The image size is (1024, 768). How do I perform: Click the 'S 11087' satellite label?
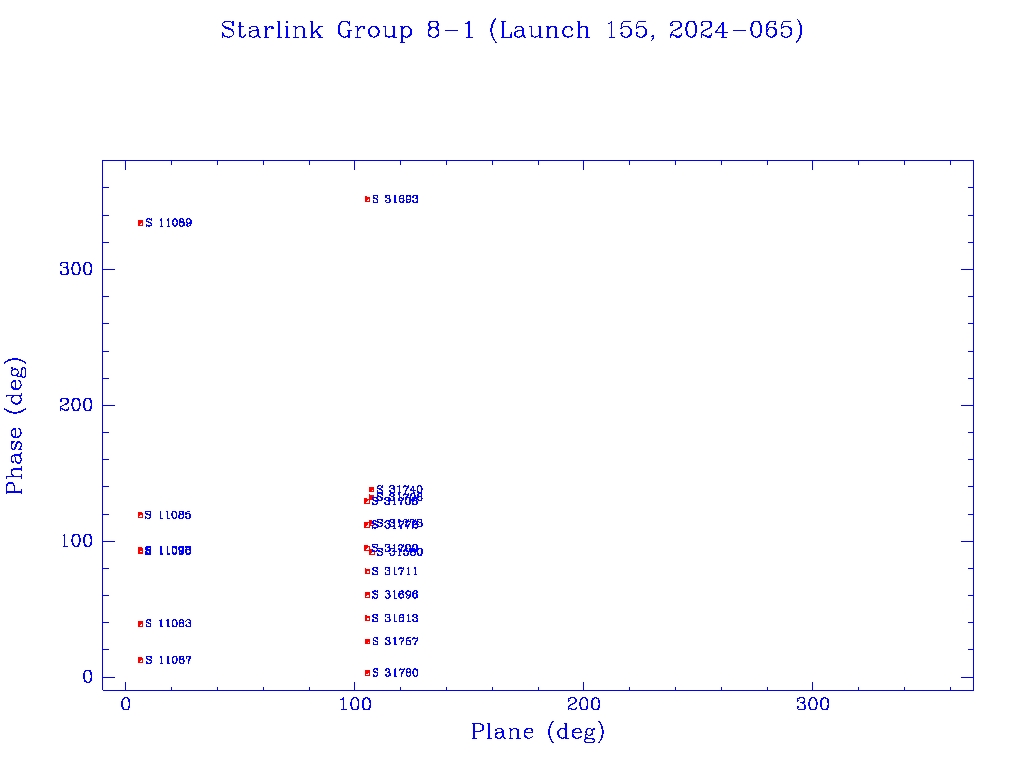pos(168,660)
